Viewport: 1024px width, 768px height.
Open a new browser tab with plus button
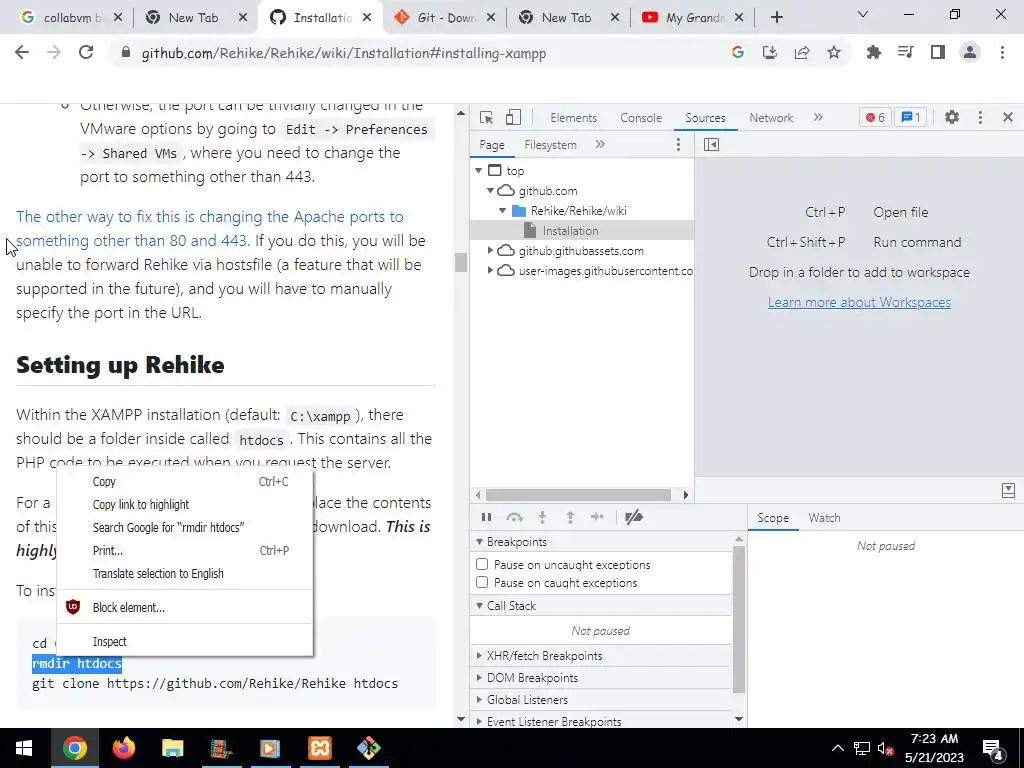click(x=776, y=18)
